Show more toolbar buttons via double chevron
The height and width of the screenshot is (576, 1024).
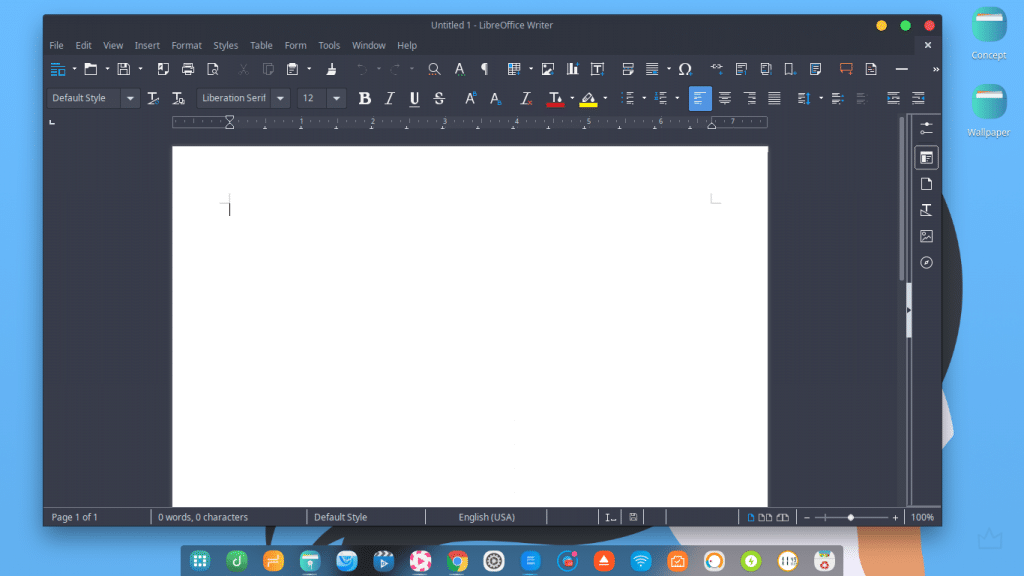pyautogui.click(x=935, y=69)
